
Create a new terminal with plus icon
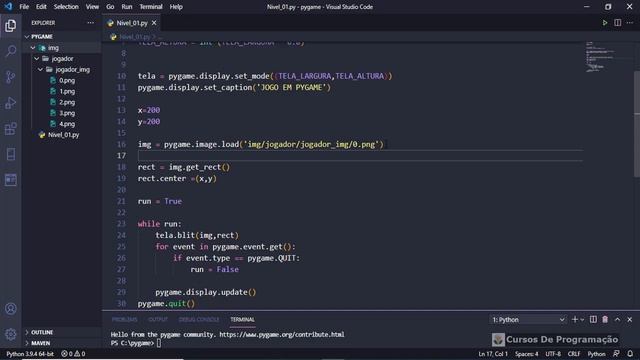tap(575, 320)
